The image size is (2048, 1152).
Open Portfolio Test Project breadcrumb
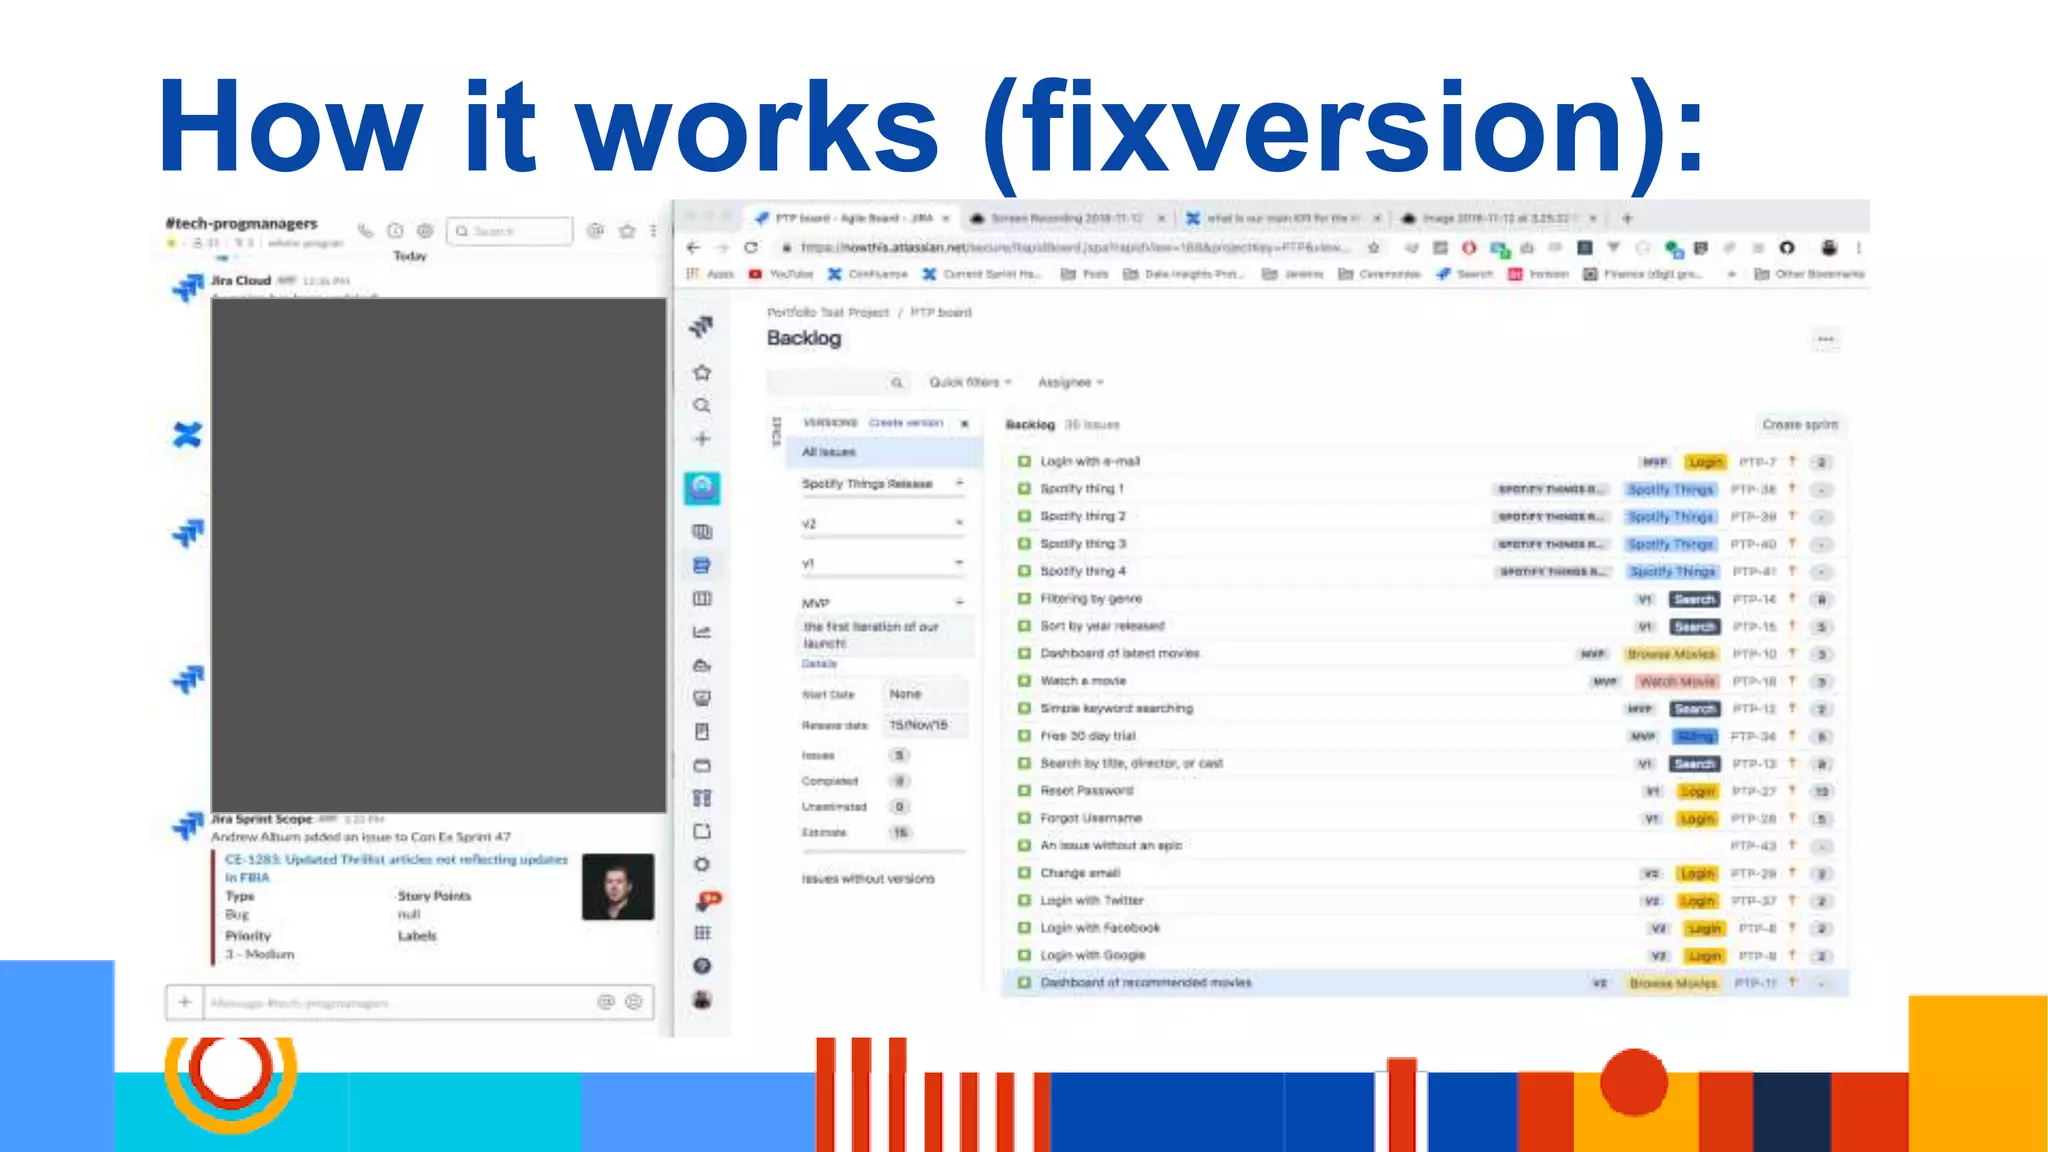[x=828, y=313]
